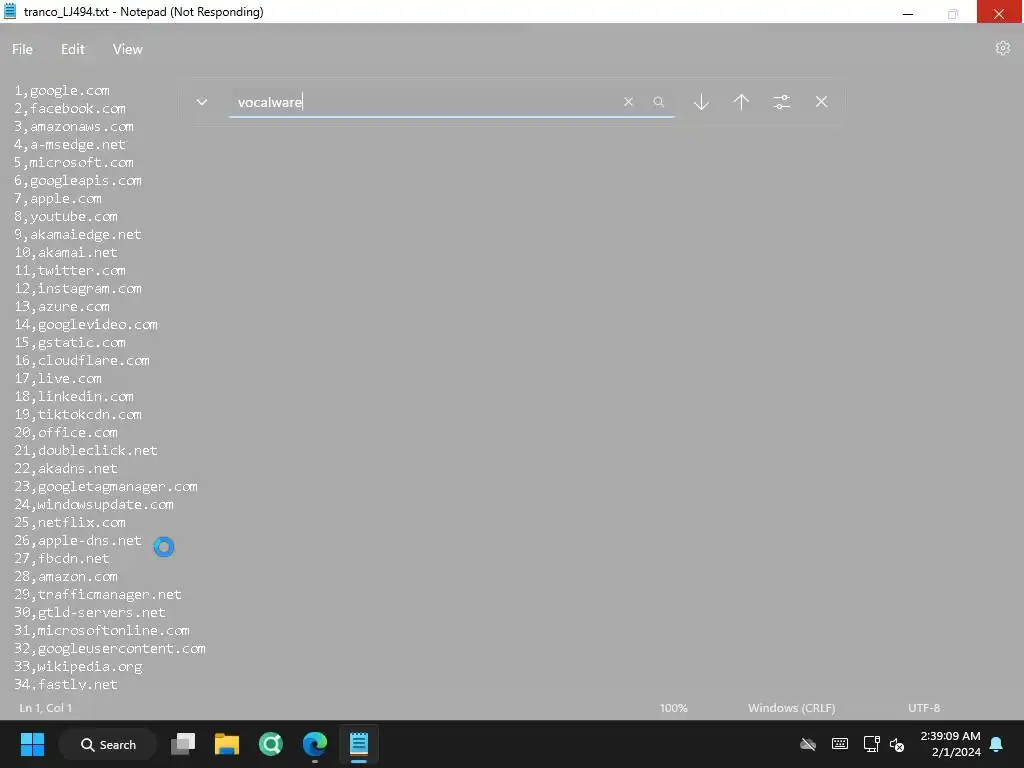Image resolution: width=1024 pixels, height=768 pixels.
Task: Click the line 6,googleapis.com
Action: [x=78, y=181]
